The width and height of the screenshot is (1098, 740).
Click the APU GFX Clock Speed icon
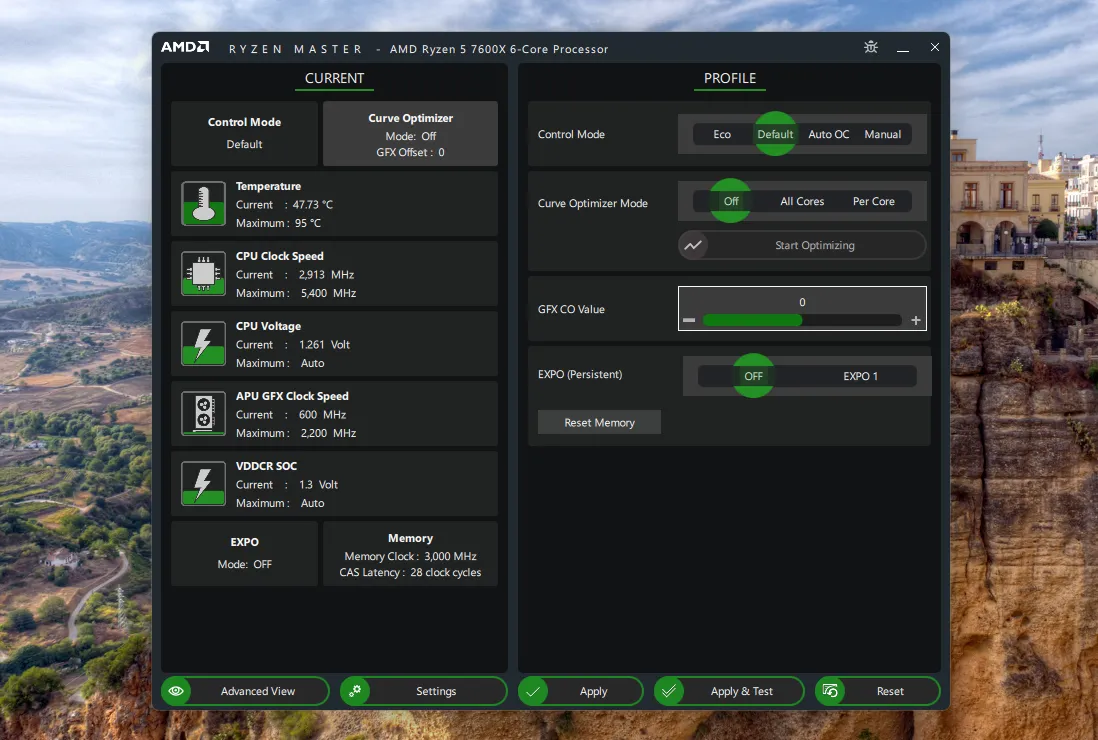click(x=203, y=414)
